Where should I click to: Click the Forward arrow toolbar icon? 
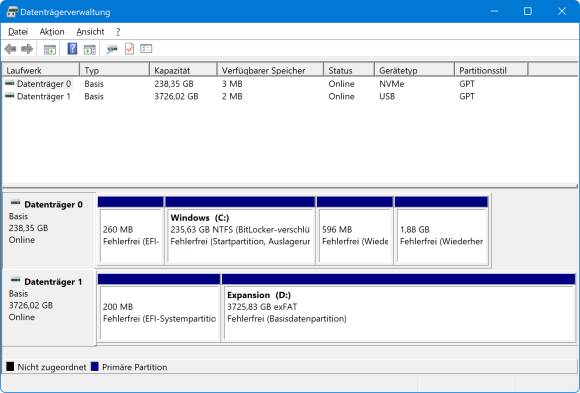[x=27, y=49]
